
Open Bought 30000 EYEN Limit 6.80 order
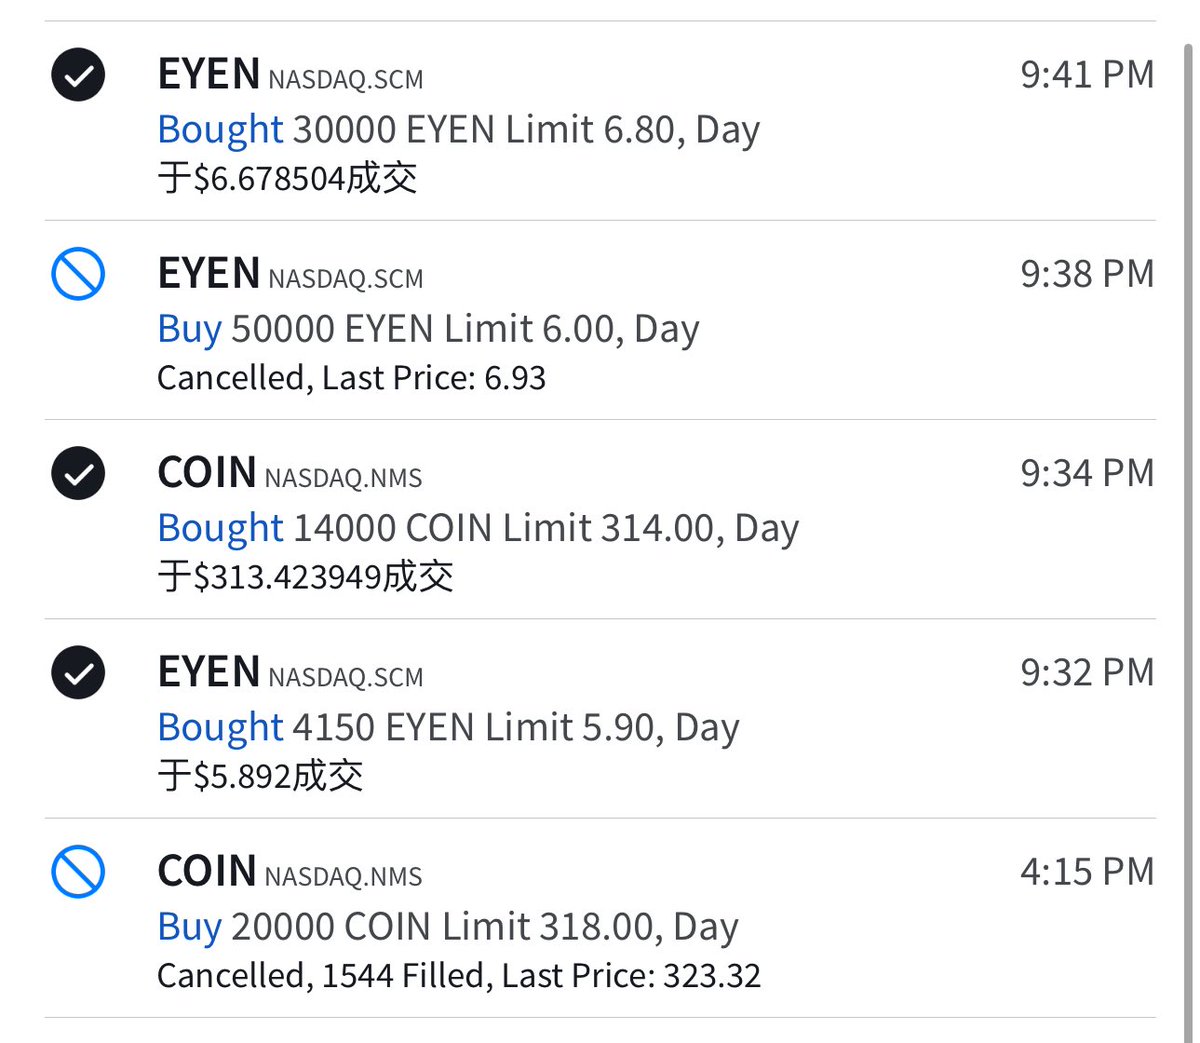pyautogui.click(x=458, y=129)
